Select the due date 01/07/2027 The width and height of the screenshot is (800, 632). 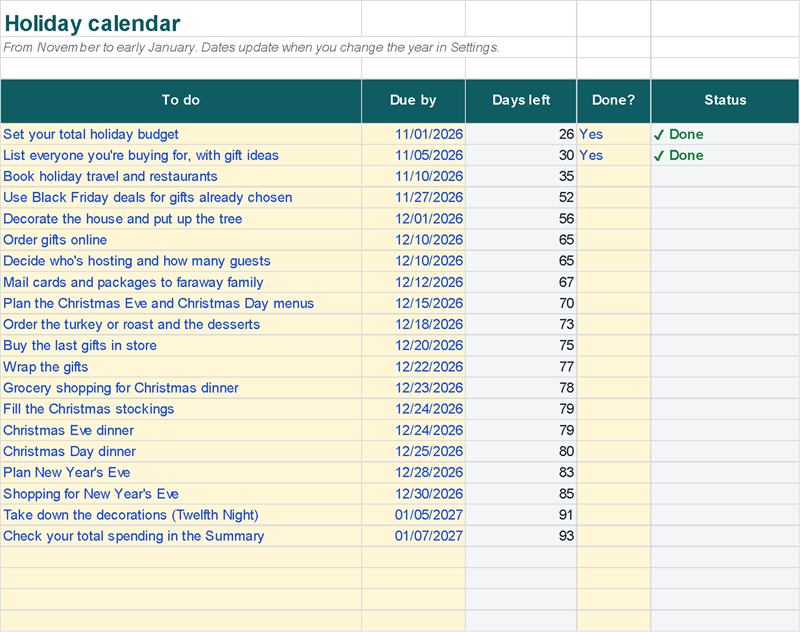(x=414, y=536)
